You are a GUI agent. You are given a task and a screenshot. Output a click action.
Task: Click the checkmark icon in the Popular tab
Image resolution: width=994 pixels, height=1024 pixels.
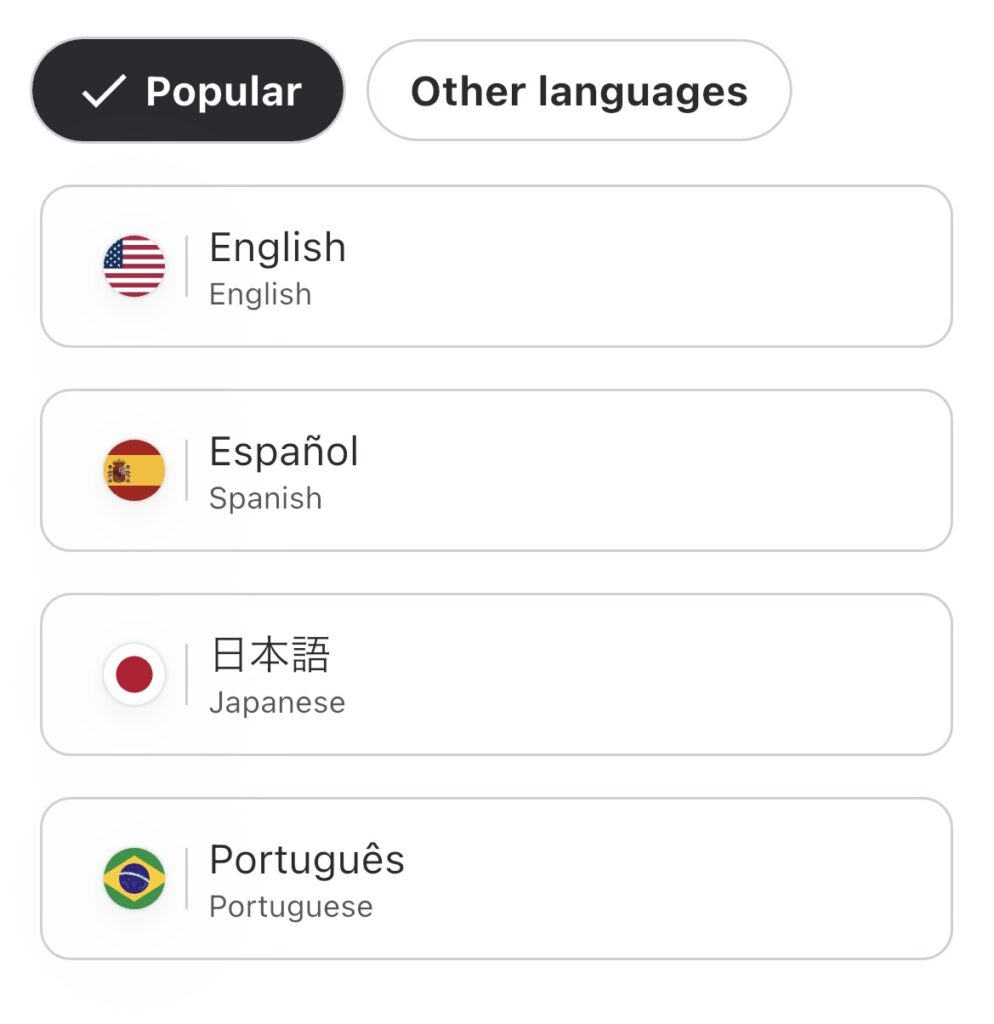click(103, 92)
